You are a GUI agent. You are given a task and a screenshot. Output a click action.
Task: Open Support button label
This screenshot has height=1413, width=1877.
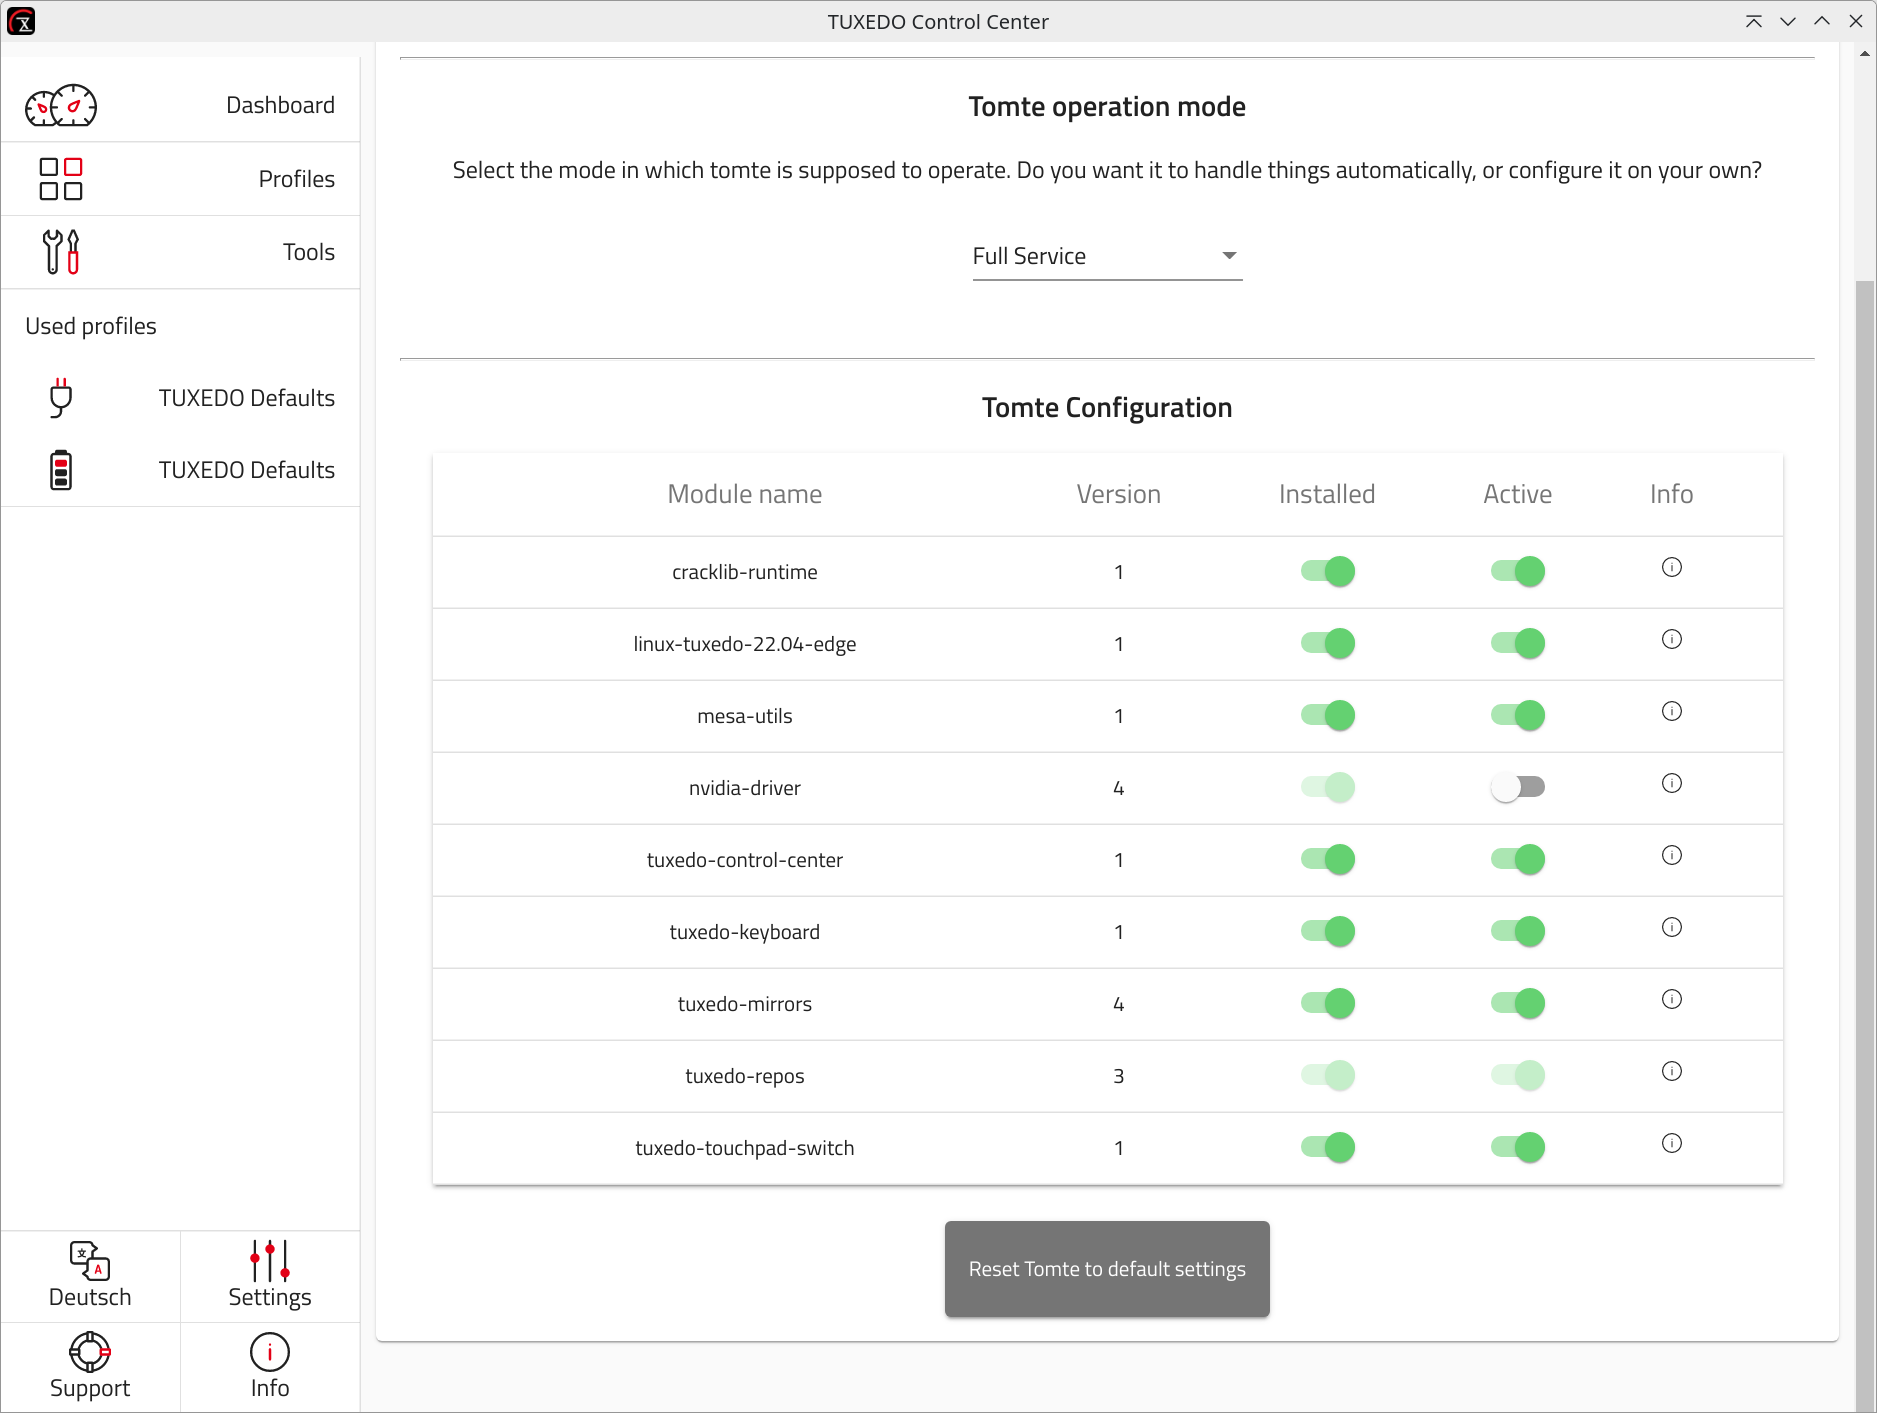pyautogui.click(x=90, y=1388)
